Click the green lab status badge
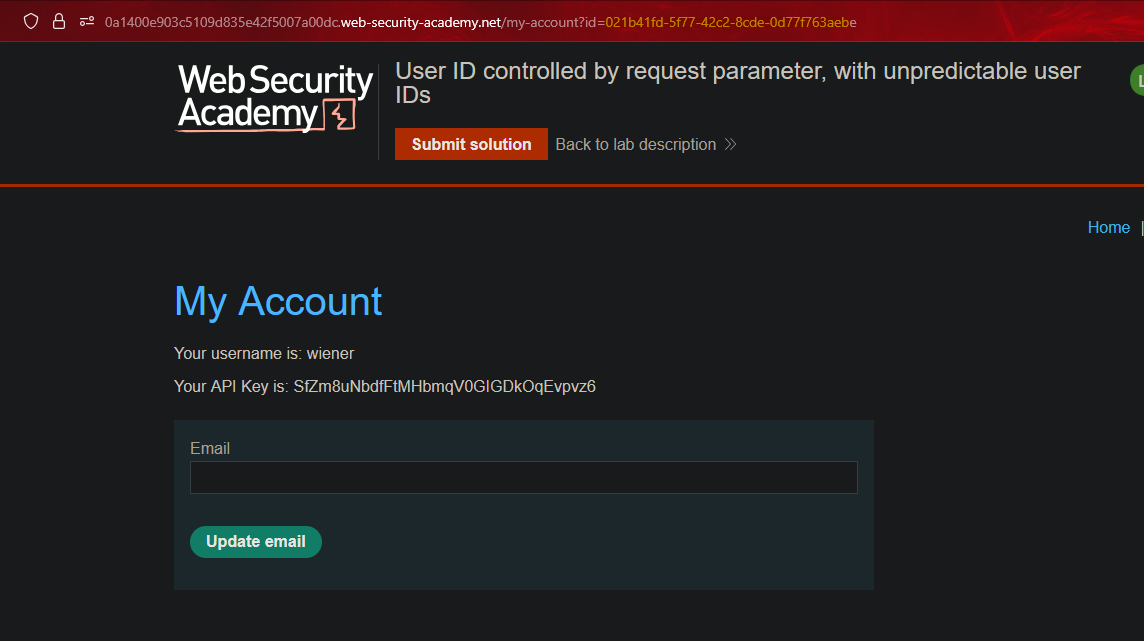 click(x=1137, y=81)
